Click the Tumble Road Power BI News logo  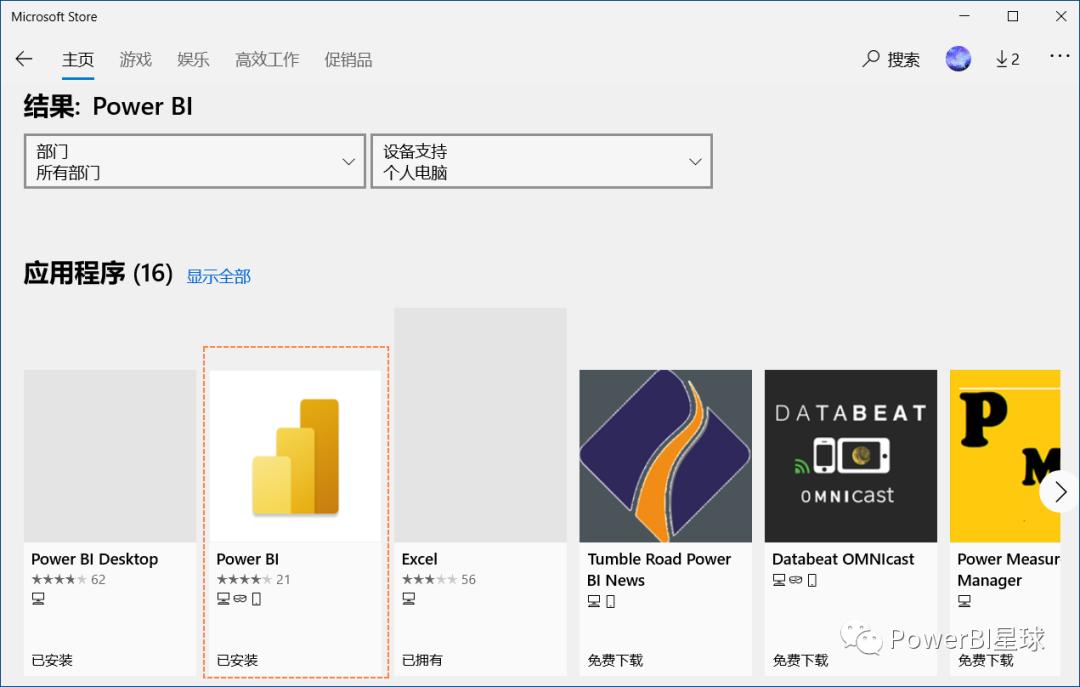coord(665,455)
